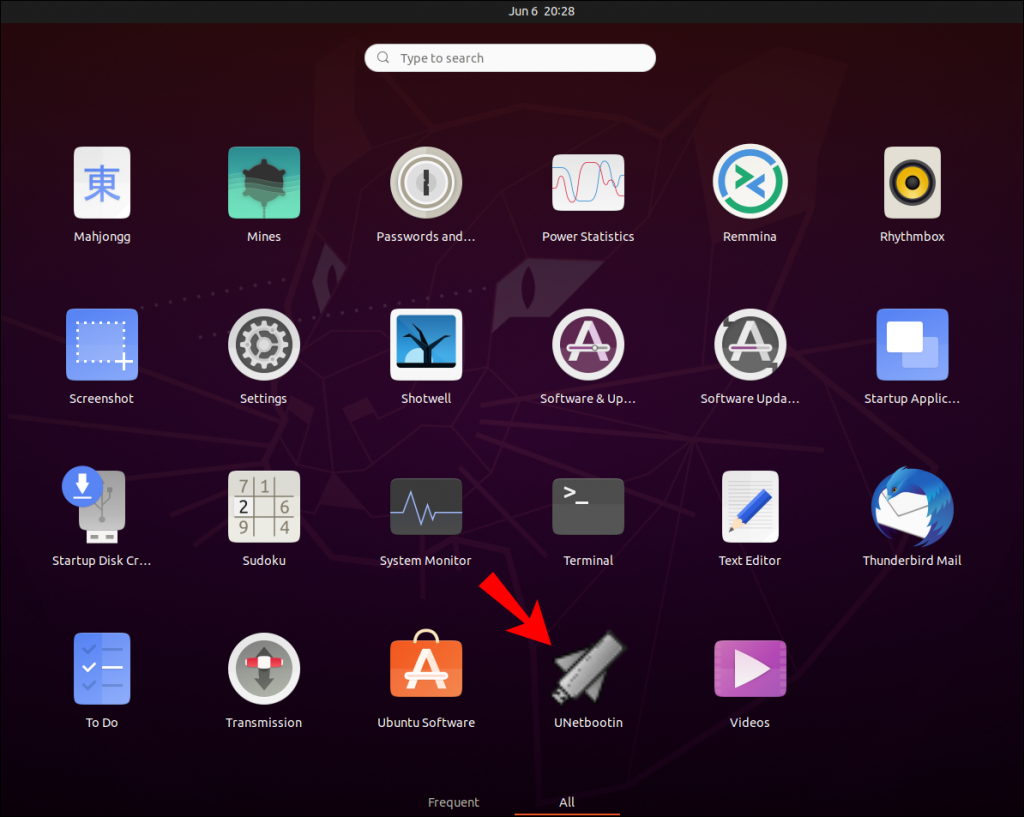The image size is (1024, 817).
Task: Play a game of Mahjongg
Action: [x=101, y=182]
